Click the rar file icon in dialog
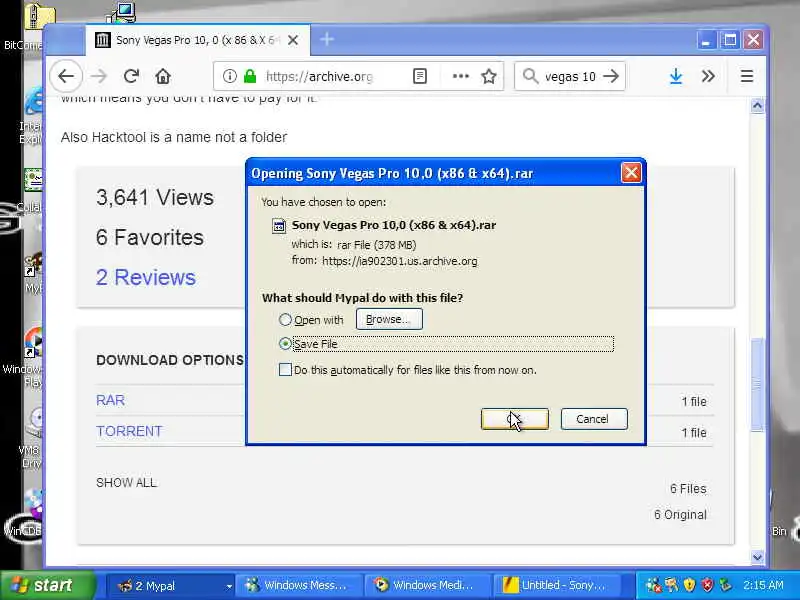The image size is (800, 600). 279,226
